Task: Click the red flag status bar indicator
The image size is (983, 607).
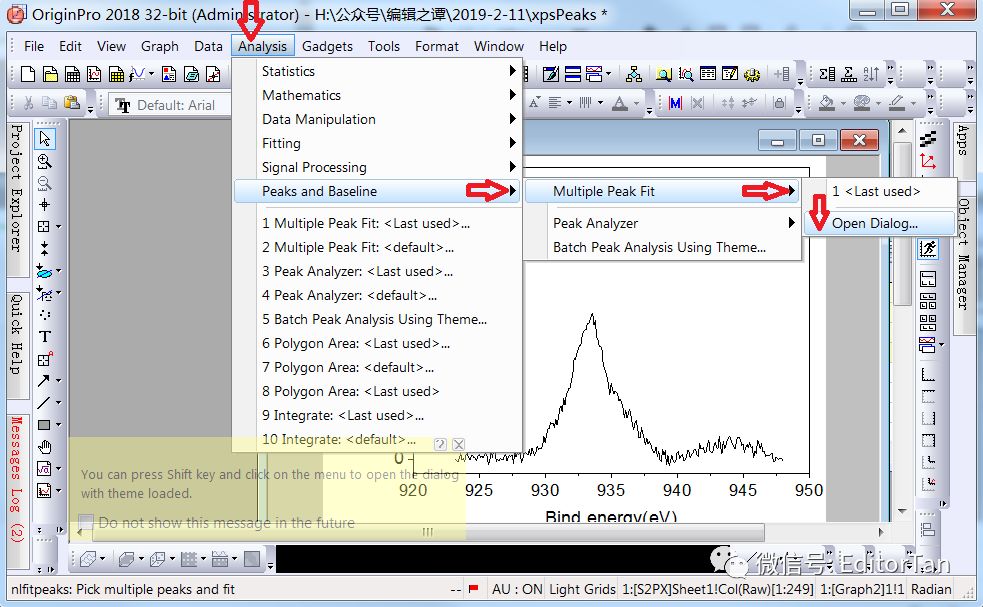Action: point(473,589)
